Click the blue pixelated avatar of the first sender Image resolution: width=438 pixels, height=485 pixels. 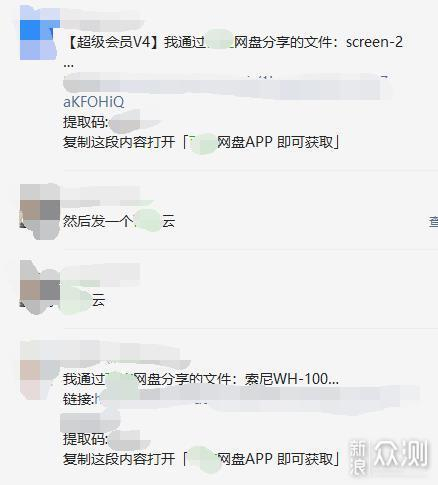[x=40, y=33]
